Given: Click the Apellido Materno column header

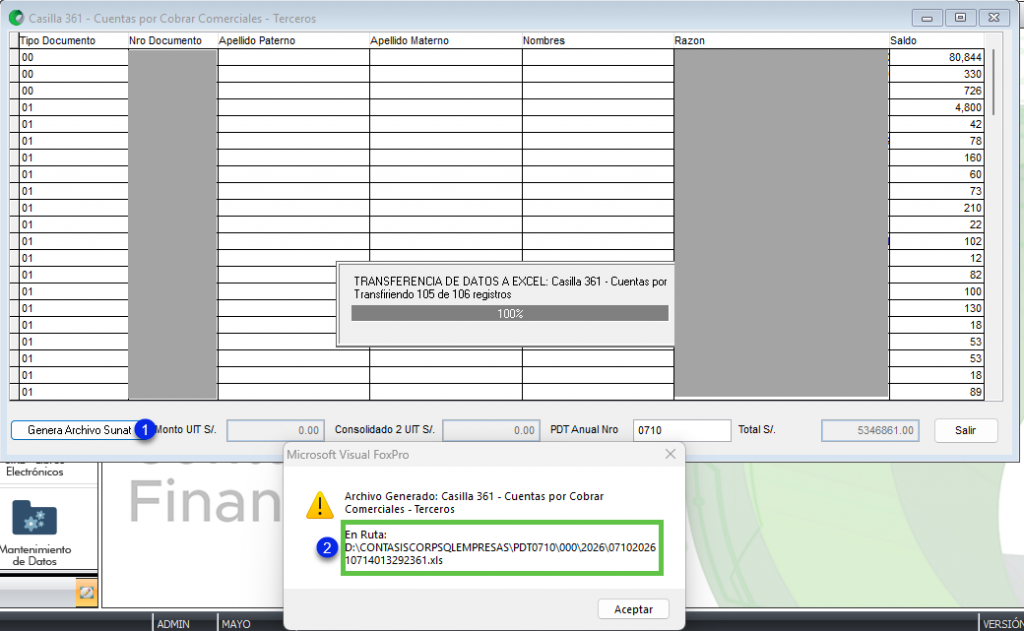Looking at the screenshot, I should (x=445, y=40).
